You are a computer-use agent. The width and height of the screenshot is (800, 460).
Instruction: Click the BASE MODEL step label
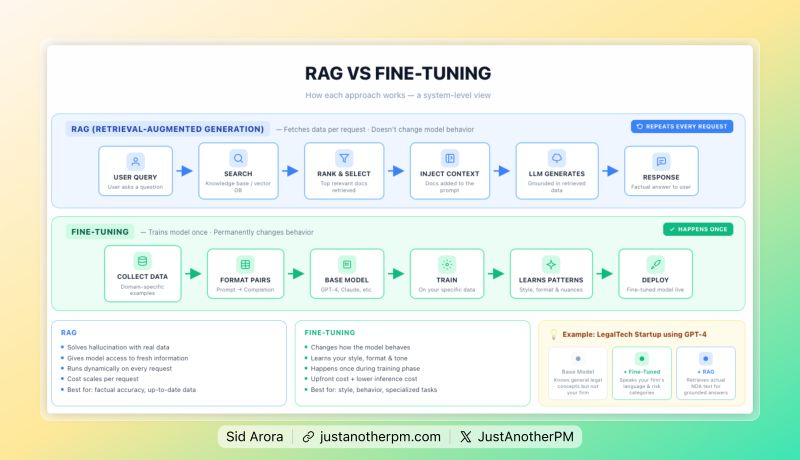click(x=347, y=280)
